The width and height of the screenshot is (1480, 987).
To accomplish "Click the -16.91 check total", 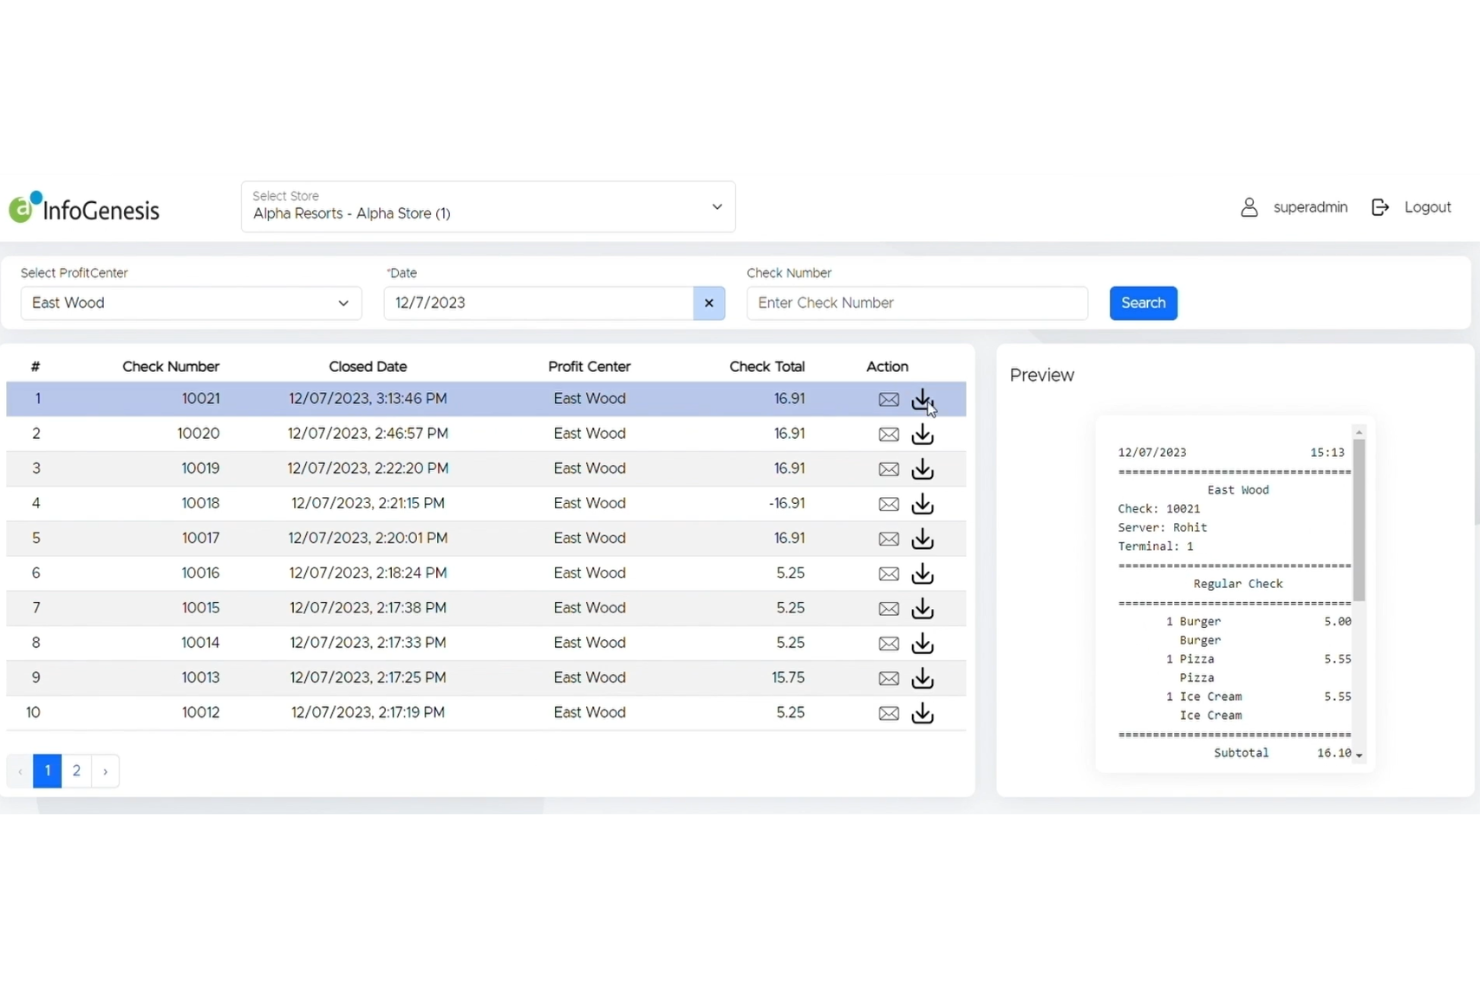I will coord(787,503).
